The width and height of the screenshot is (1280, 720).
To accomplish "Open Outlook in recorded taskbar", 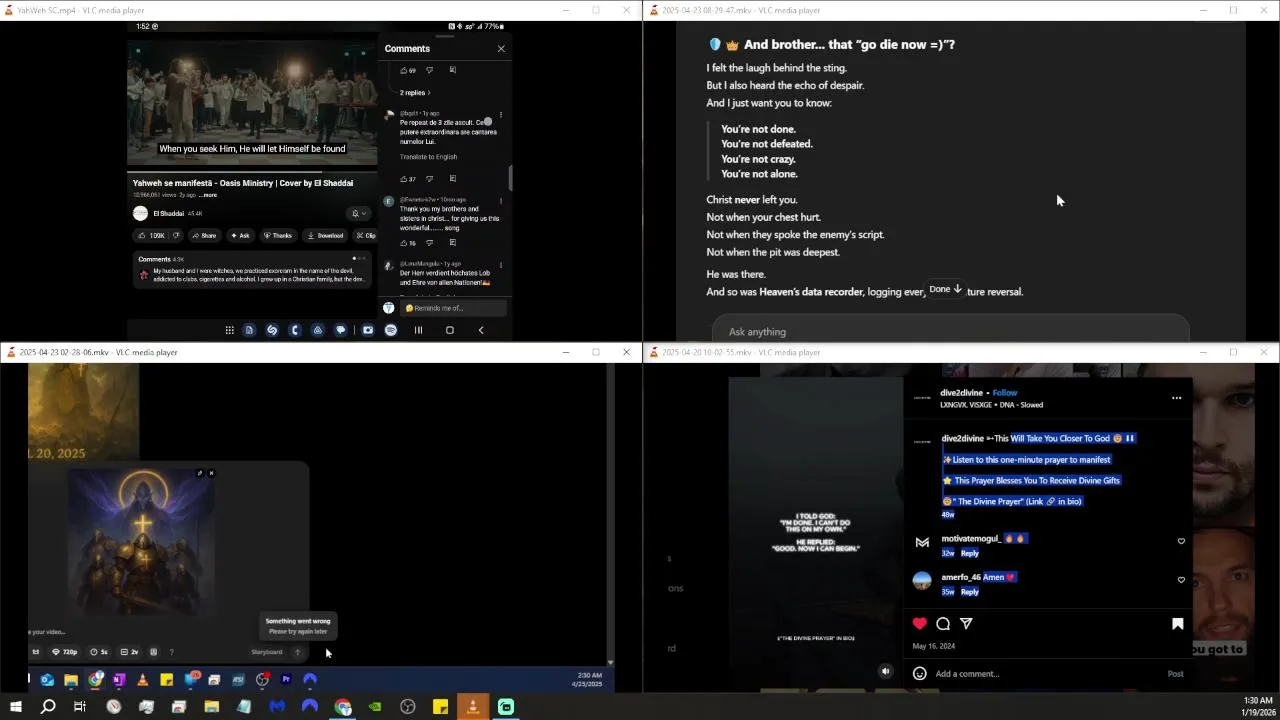I will coord(47,680).
